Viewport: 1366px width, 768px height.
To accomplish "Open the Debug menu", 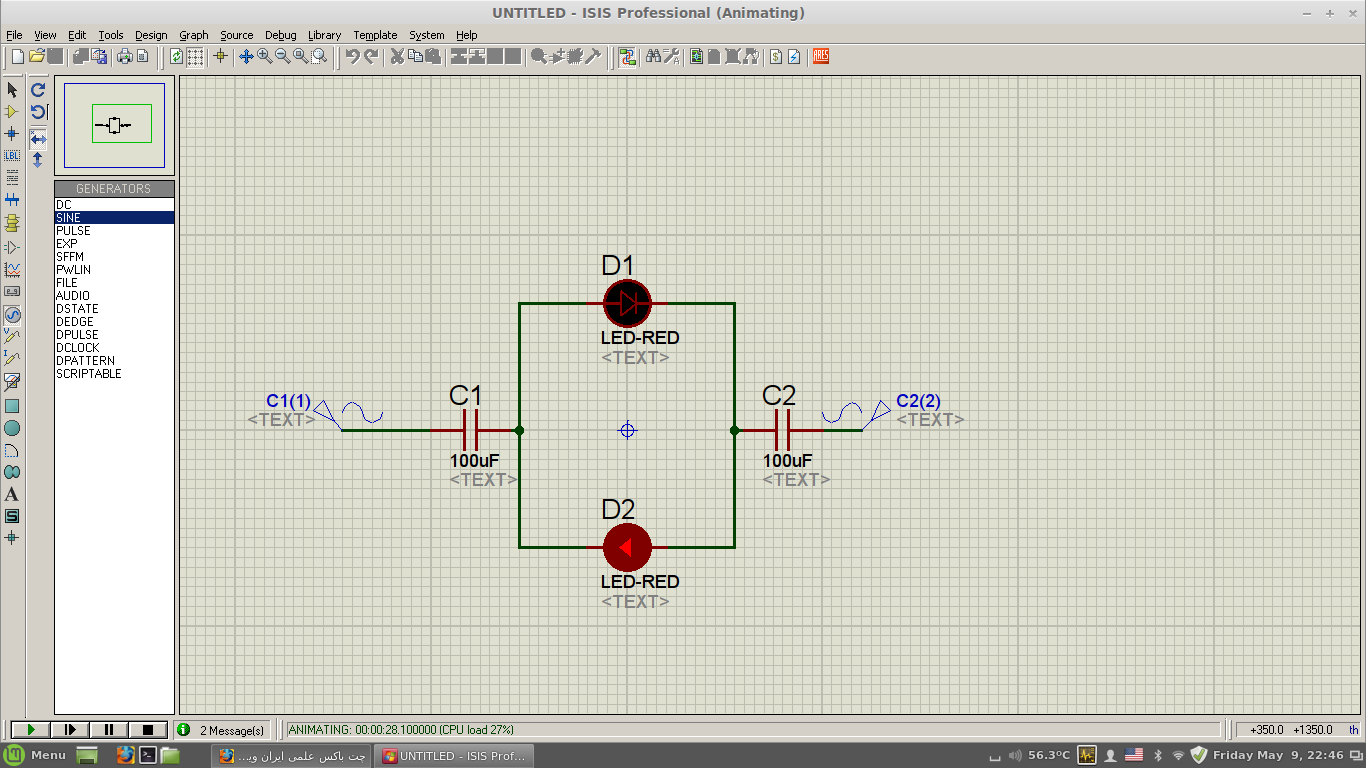I will pyautogui.click(x=281, y=35).
